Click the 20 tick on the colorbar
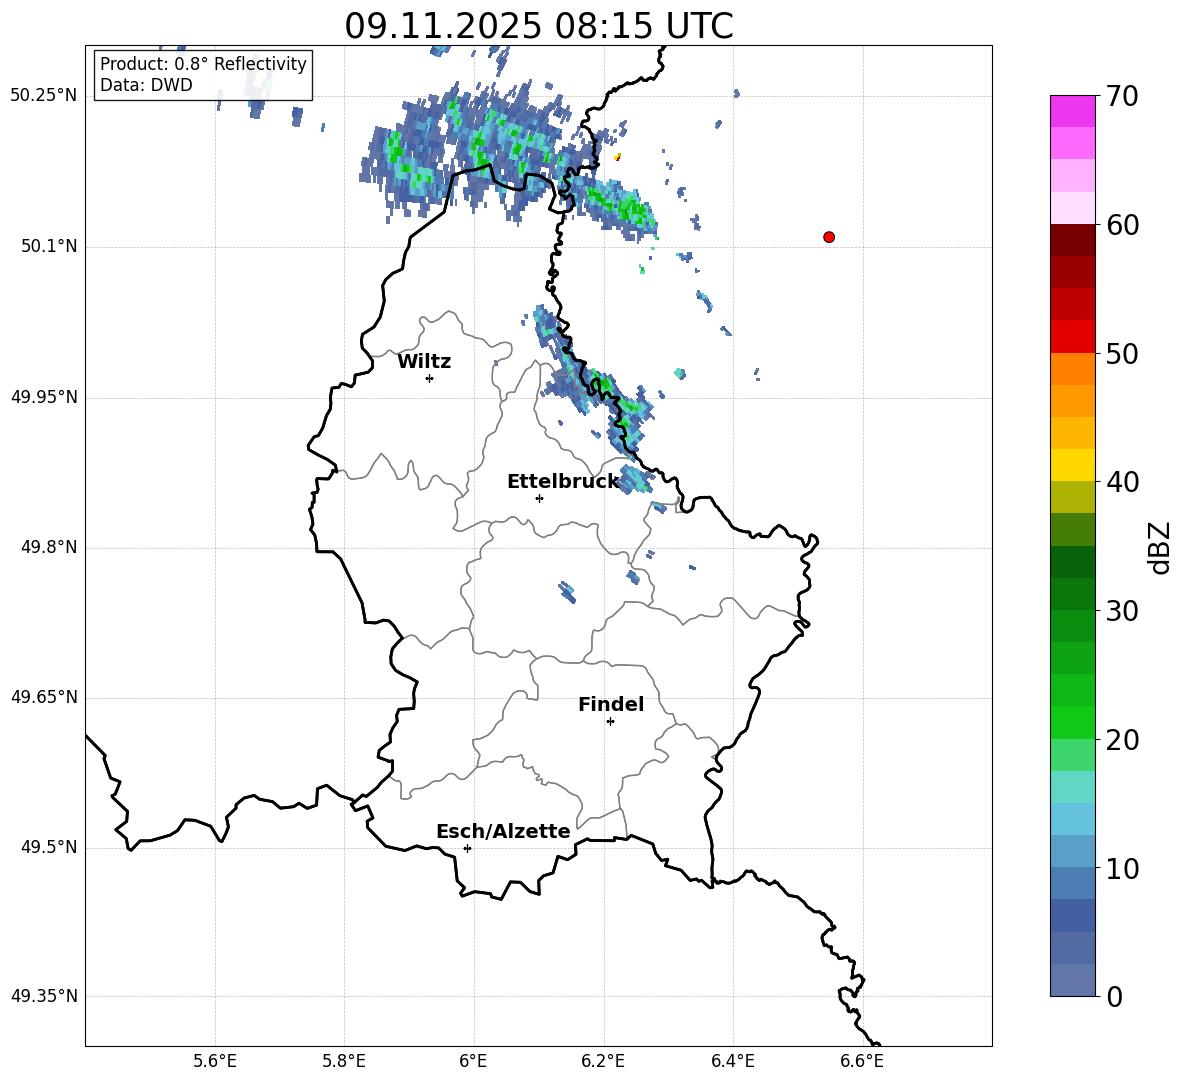 pos(1122,740)
